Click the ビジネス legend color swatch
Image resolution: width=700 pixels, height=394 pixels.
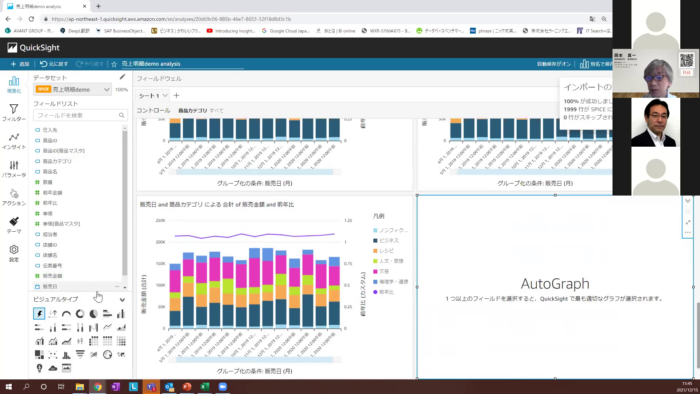(x=375, y=241)
